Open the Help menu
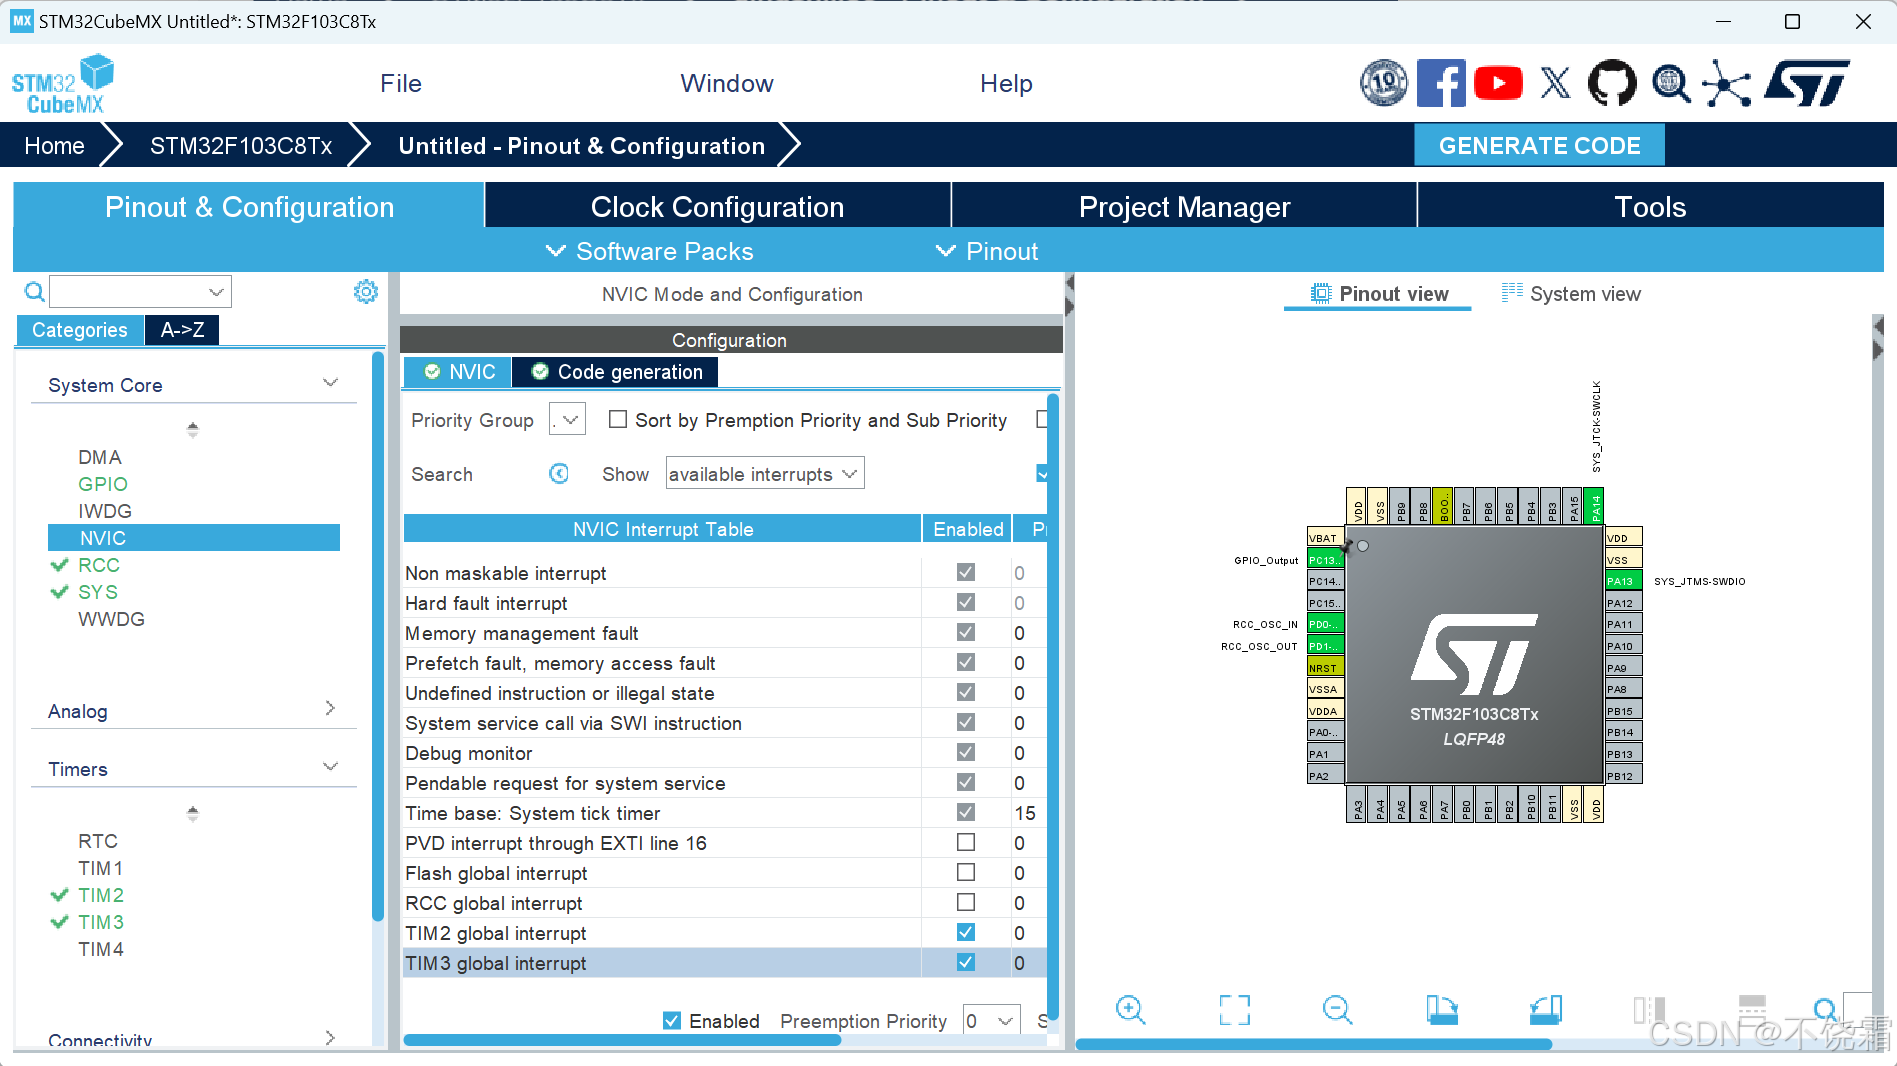Image resolution: width=1897 pixels, height=1066 pixels. 1006,84
